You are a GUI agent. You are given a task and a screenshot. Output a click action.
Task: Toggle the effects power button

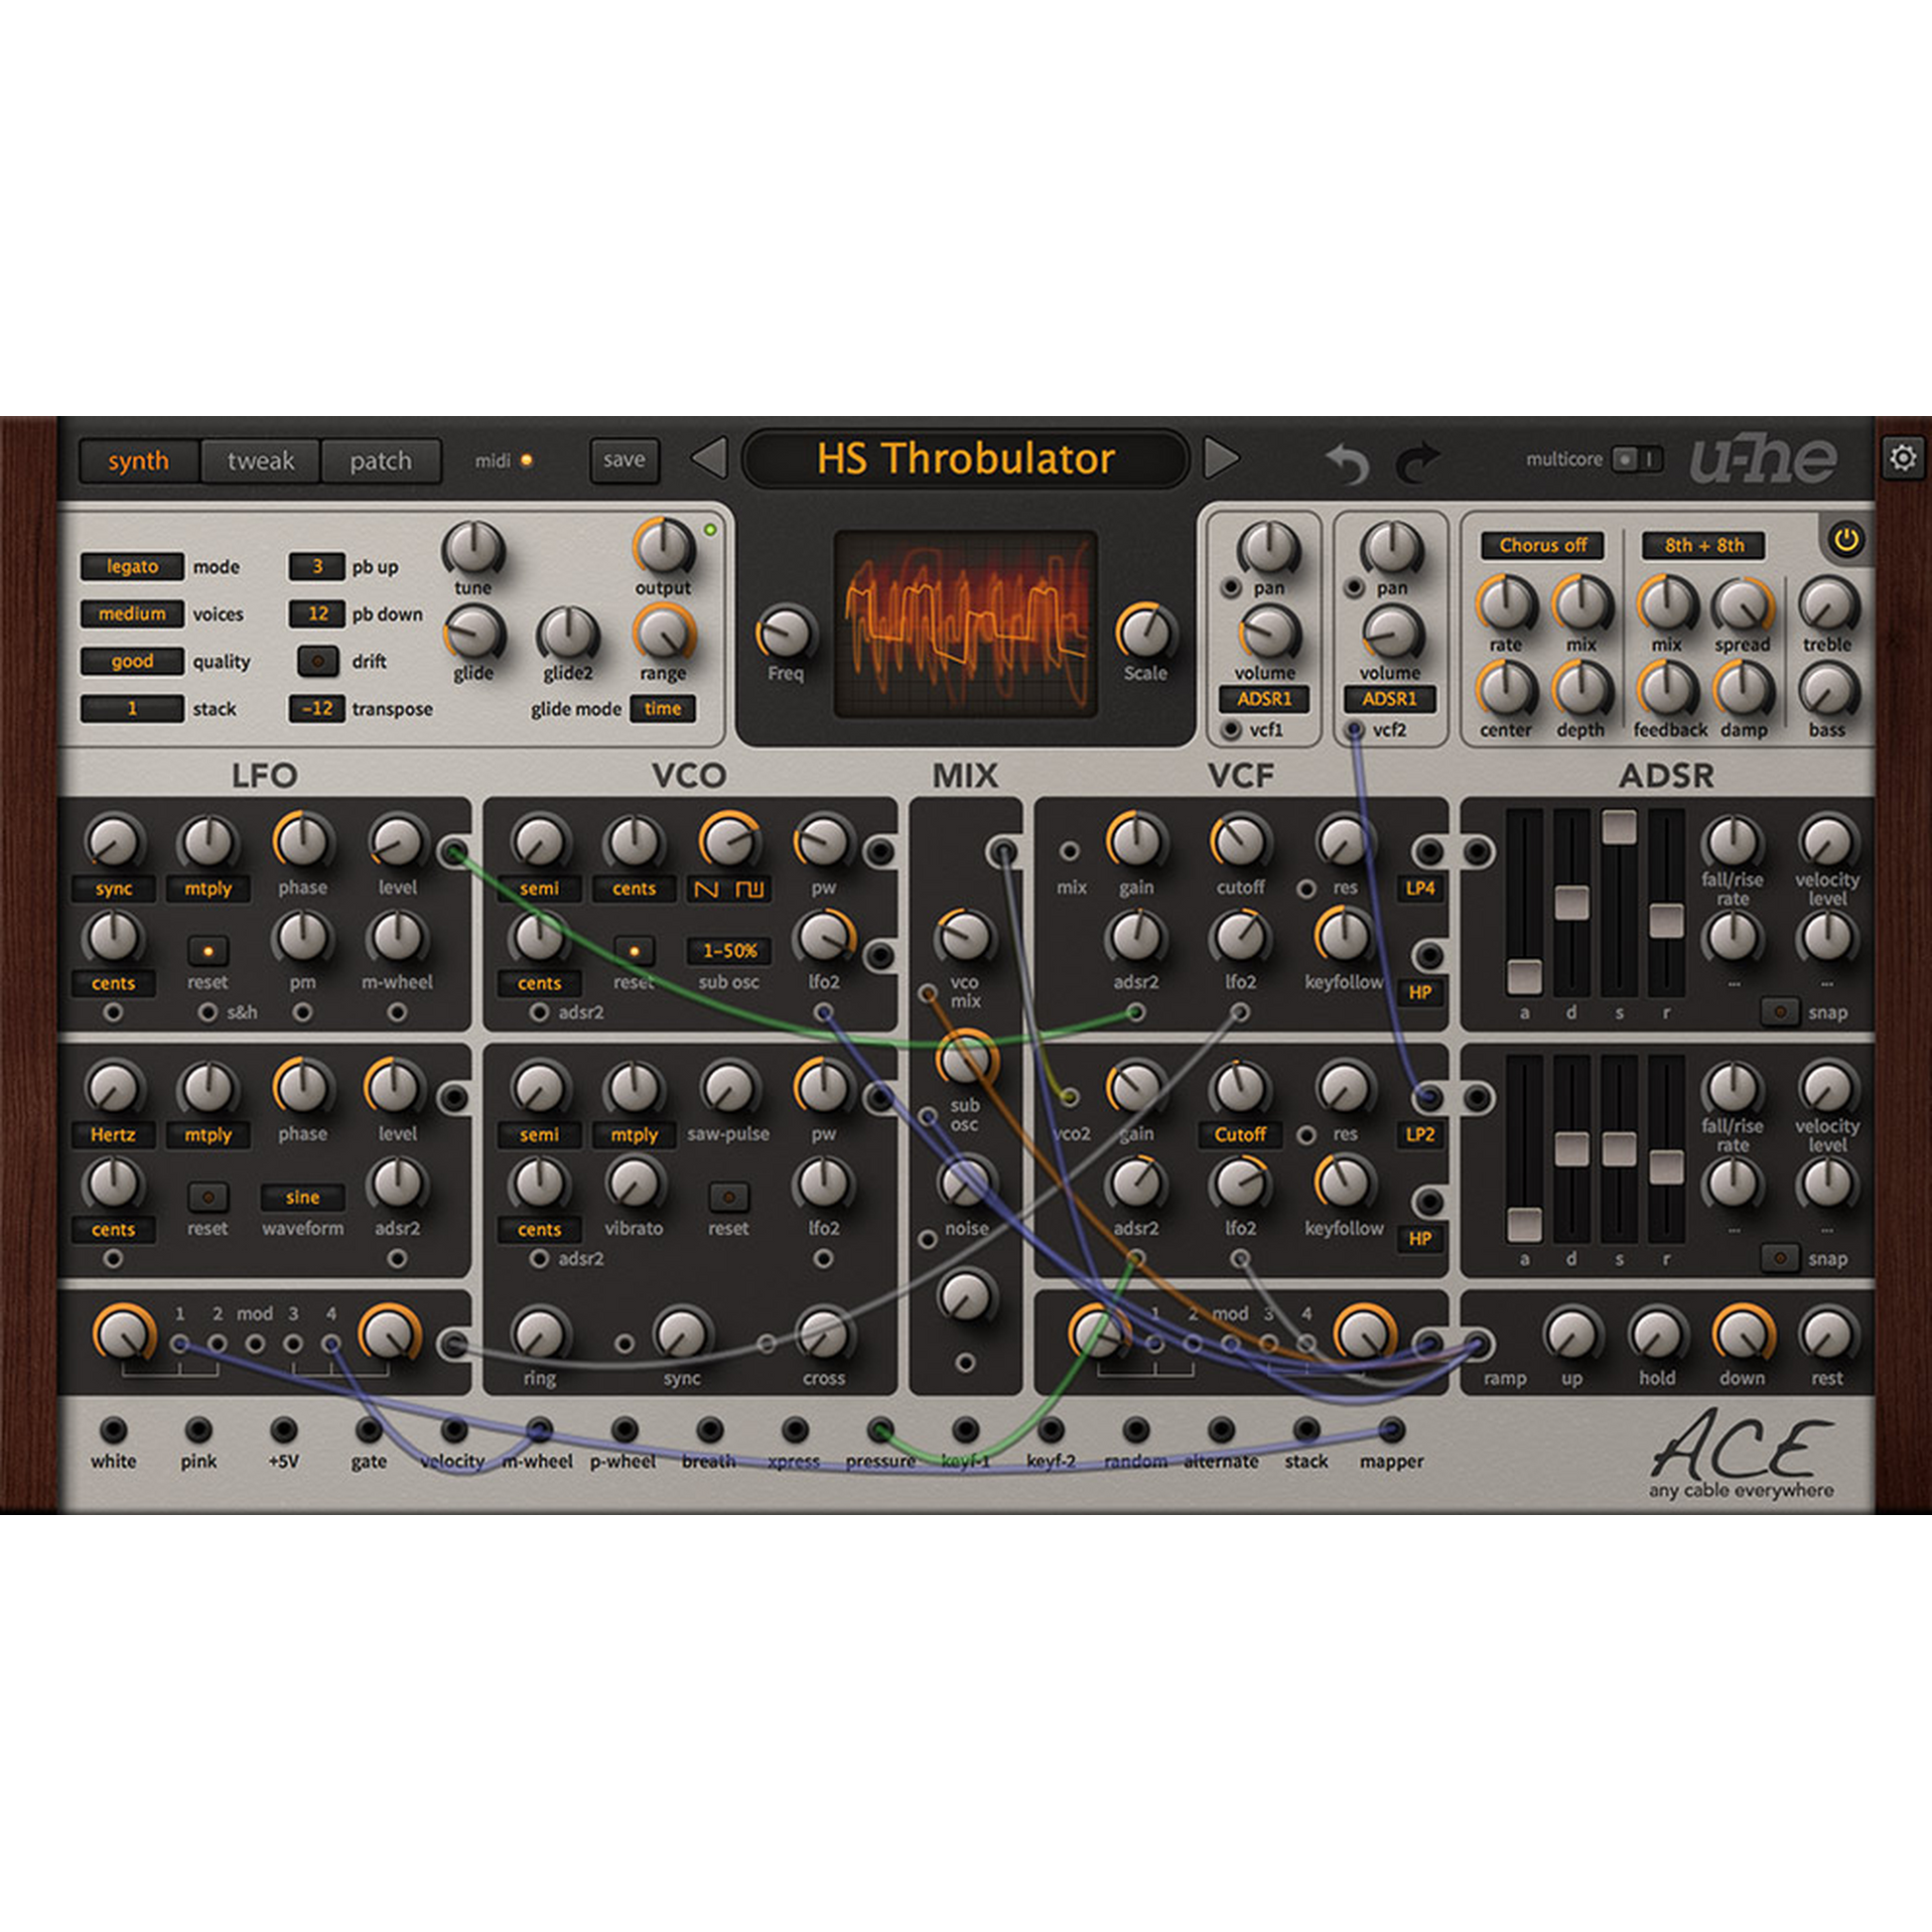point(1846,541)
